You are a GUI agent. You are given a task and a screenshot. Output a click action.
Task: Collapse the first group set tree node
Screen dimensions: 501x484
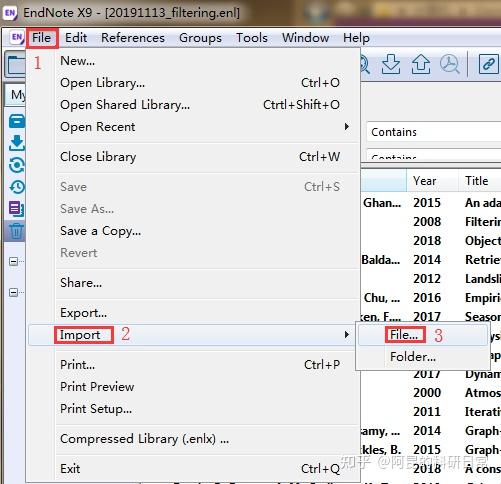tap(13, 261)
